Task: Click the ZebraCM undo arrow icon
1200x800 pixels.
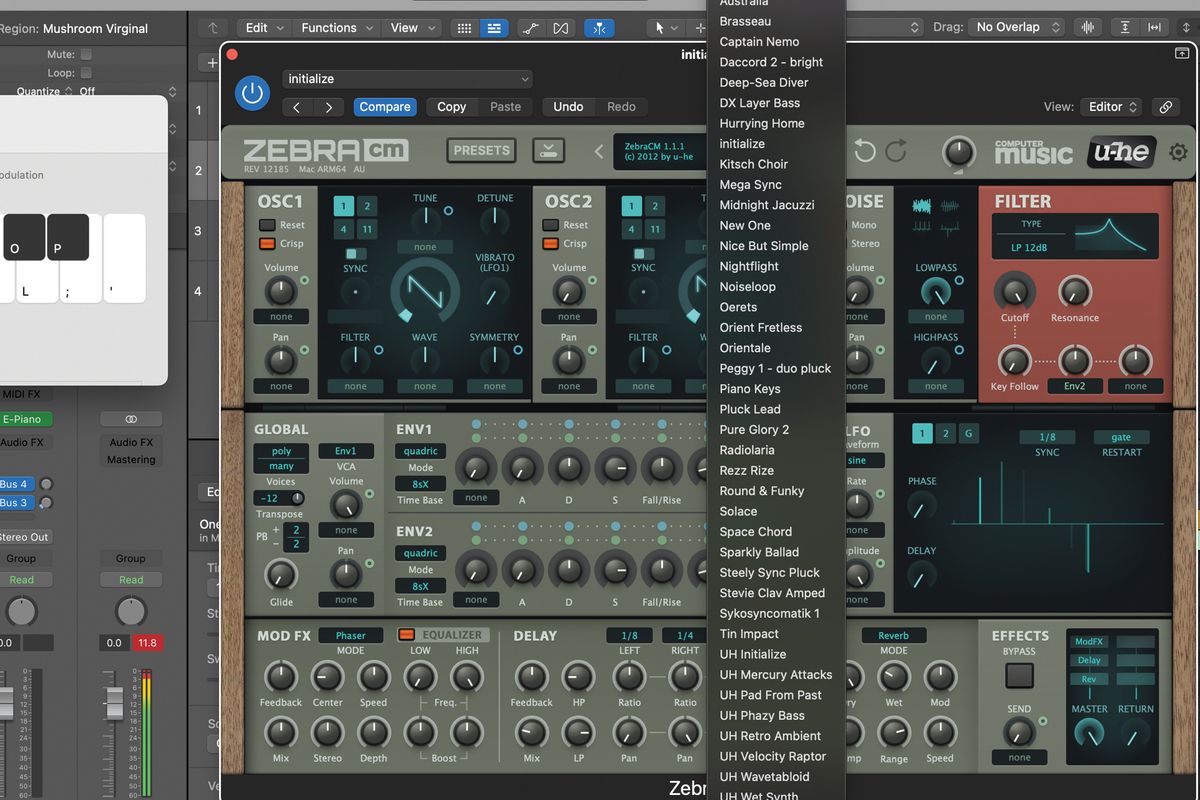Action: (x=864, y=151)
